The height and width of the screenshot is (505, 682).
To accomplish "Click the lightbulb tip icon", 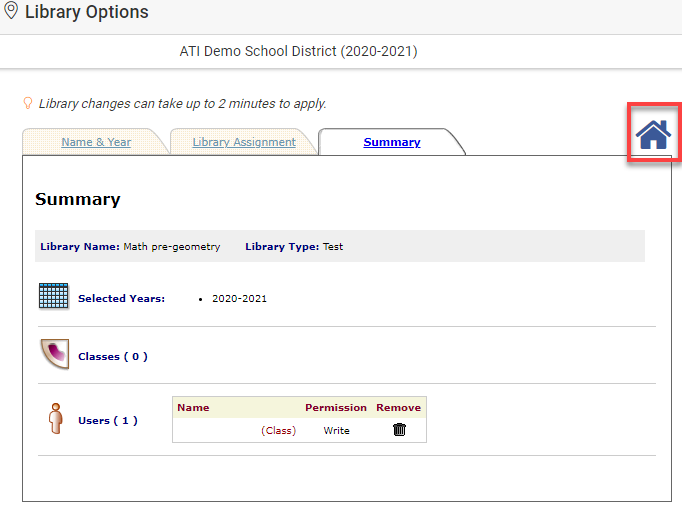I will coord(28,103).
